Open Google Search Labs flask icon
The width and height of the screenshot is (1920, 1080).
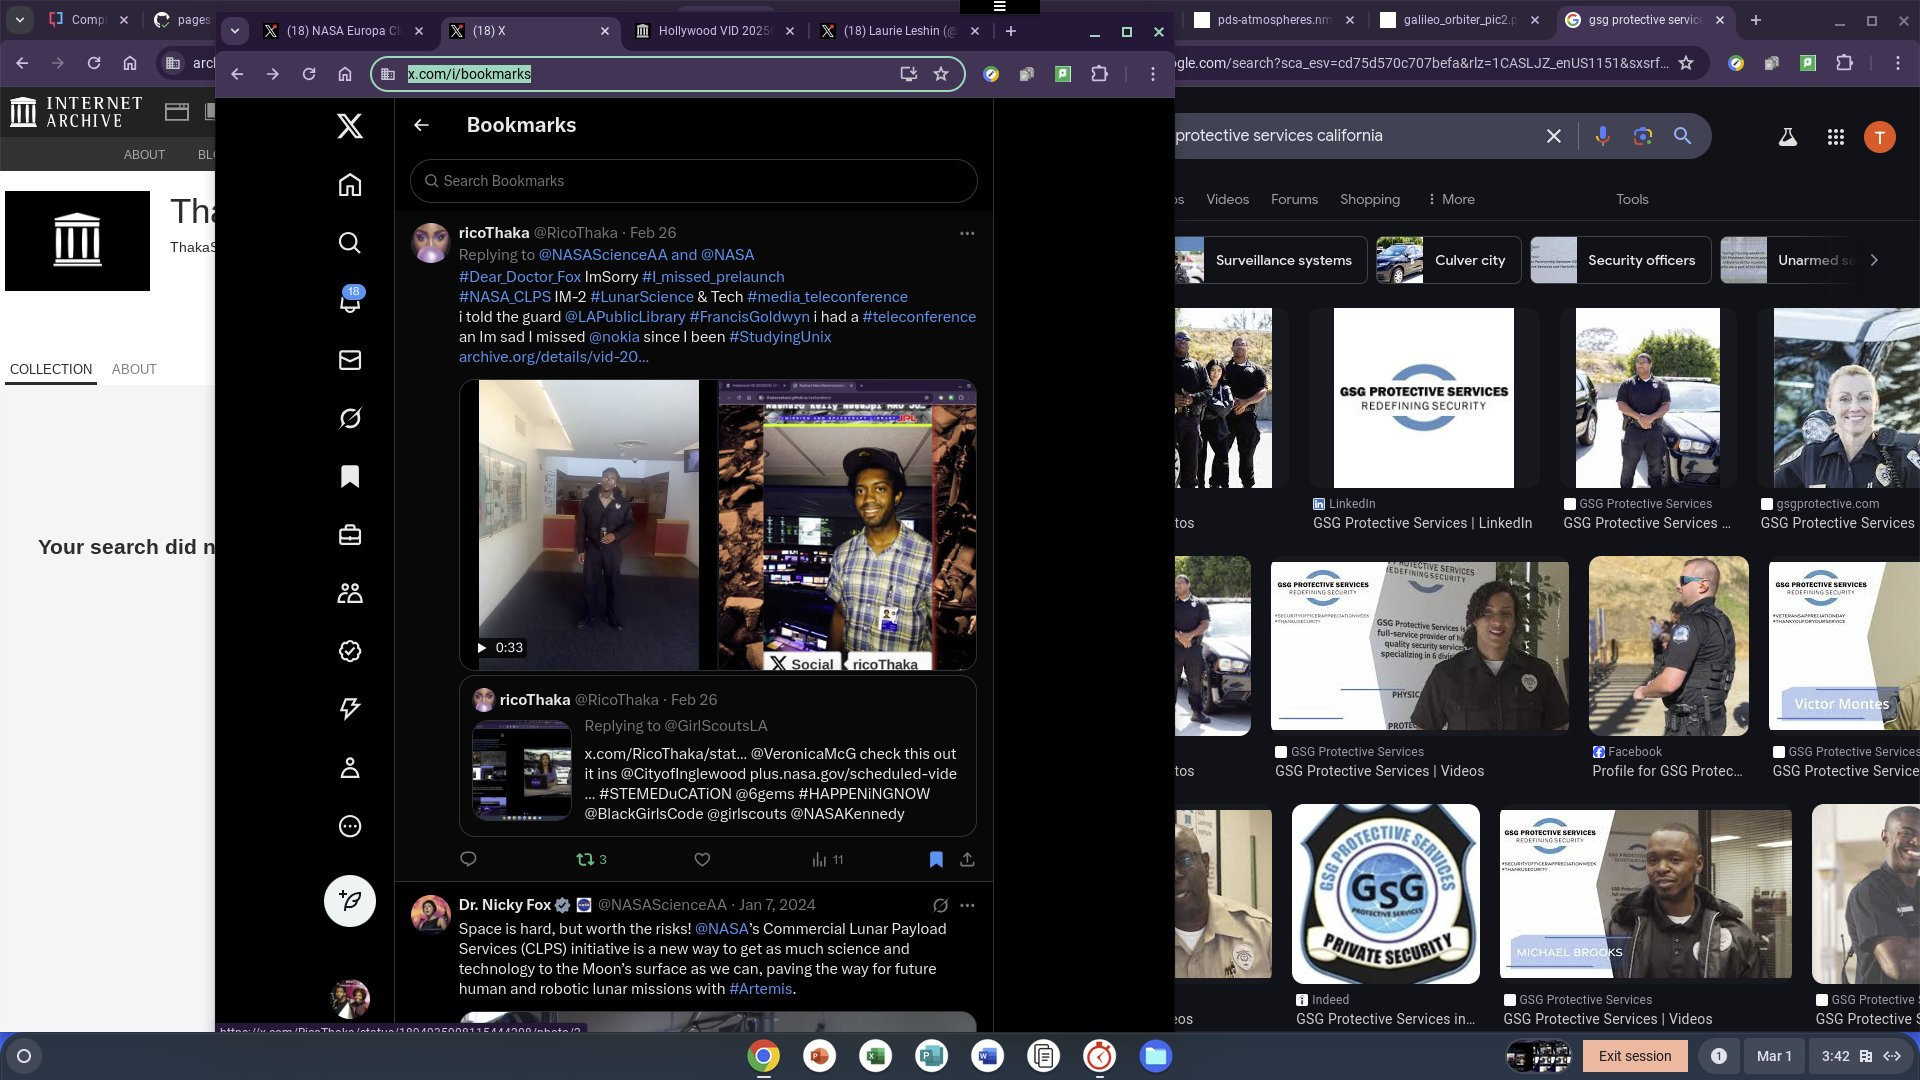tap(1787, 137)
